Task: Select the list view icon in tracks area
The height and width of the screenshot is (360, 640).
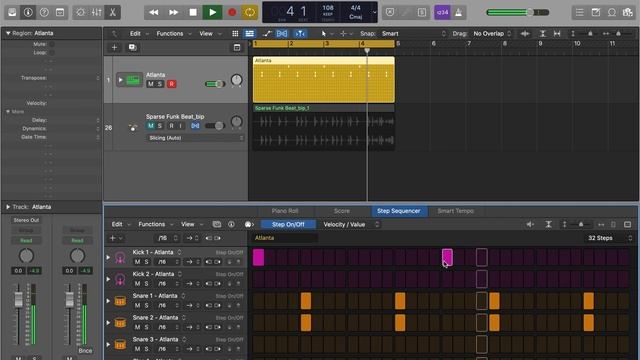Action: [x=249, y=33]
